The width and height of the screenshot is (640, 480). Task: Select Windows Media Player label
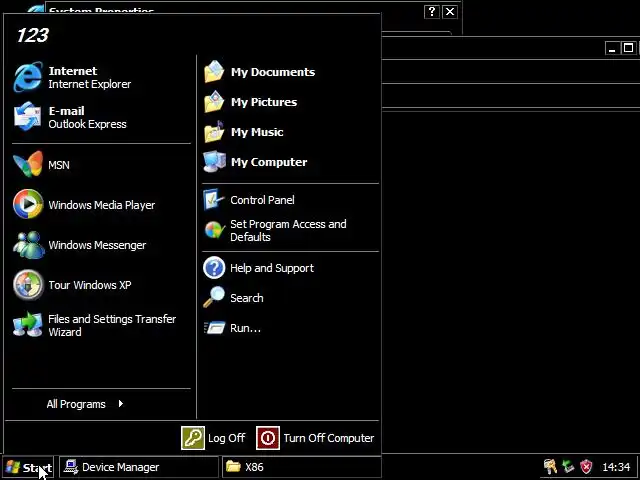(x=102, y=205)
